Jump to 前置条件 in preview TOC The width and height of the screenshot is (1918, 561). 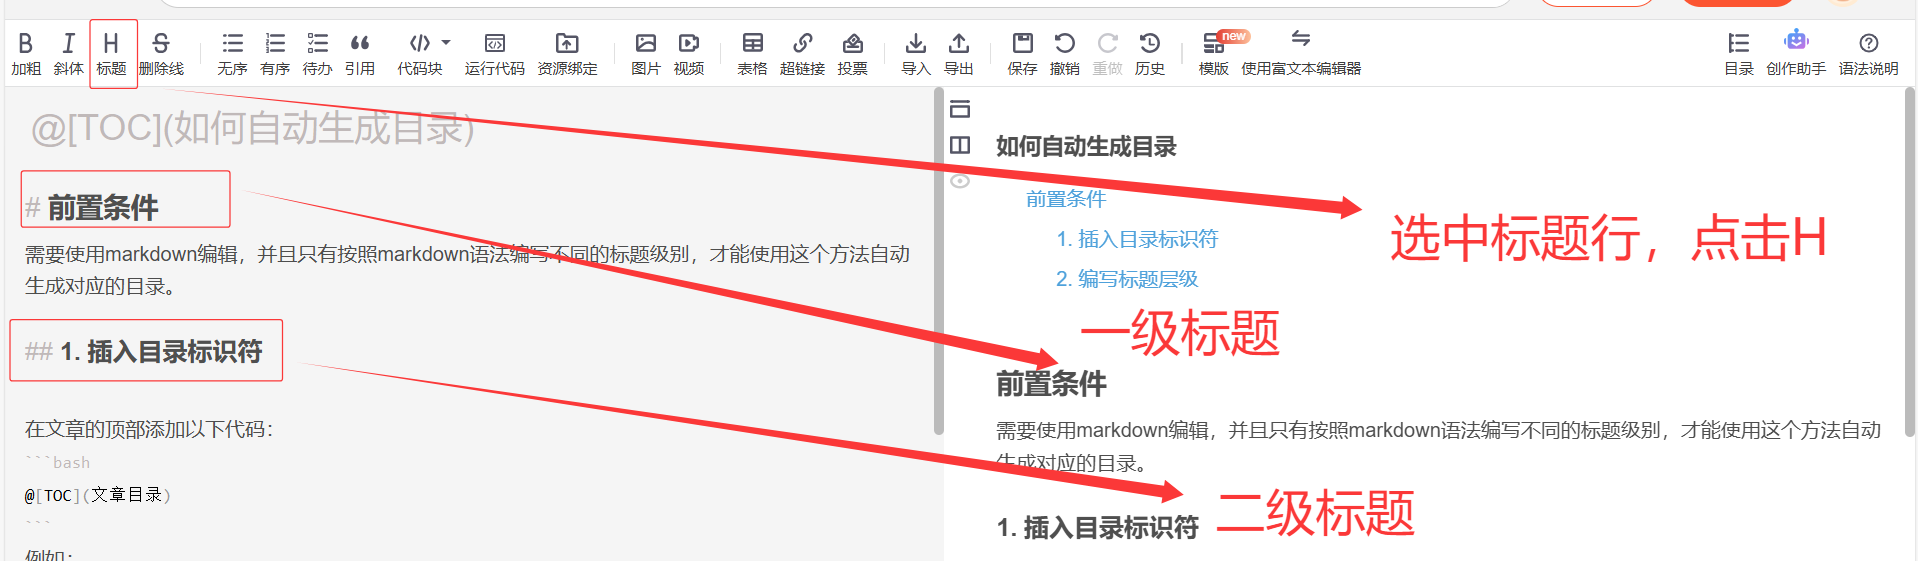(x=1066, y=199)
